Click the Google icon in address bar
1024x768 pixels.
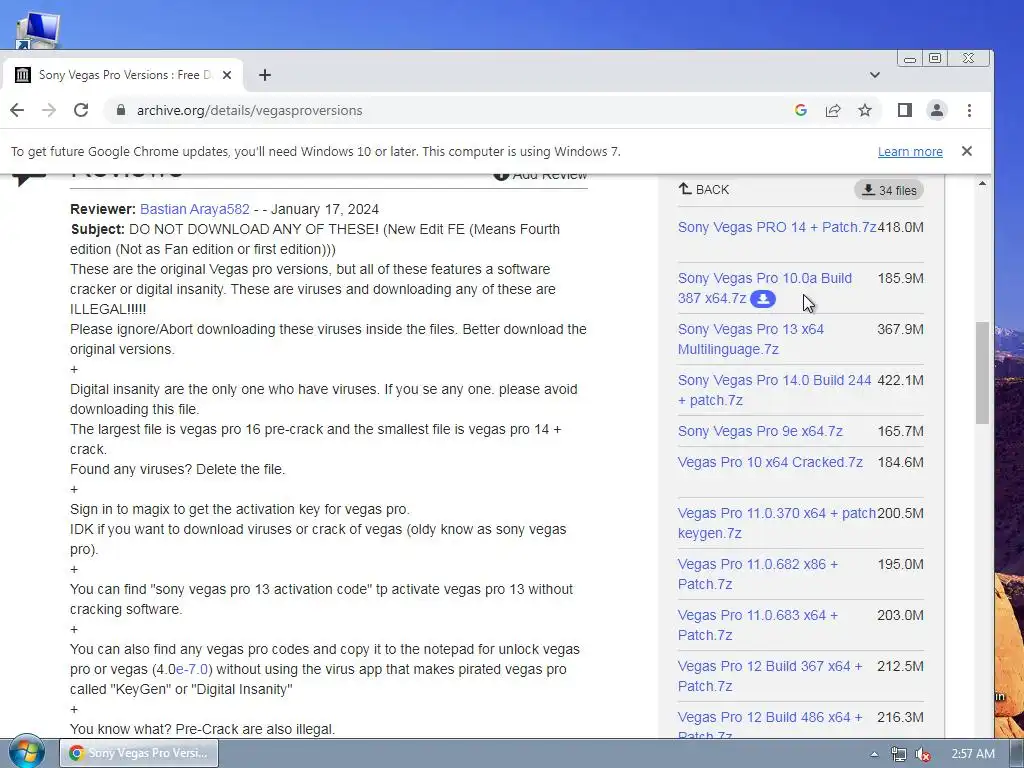point(801,110)
